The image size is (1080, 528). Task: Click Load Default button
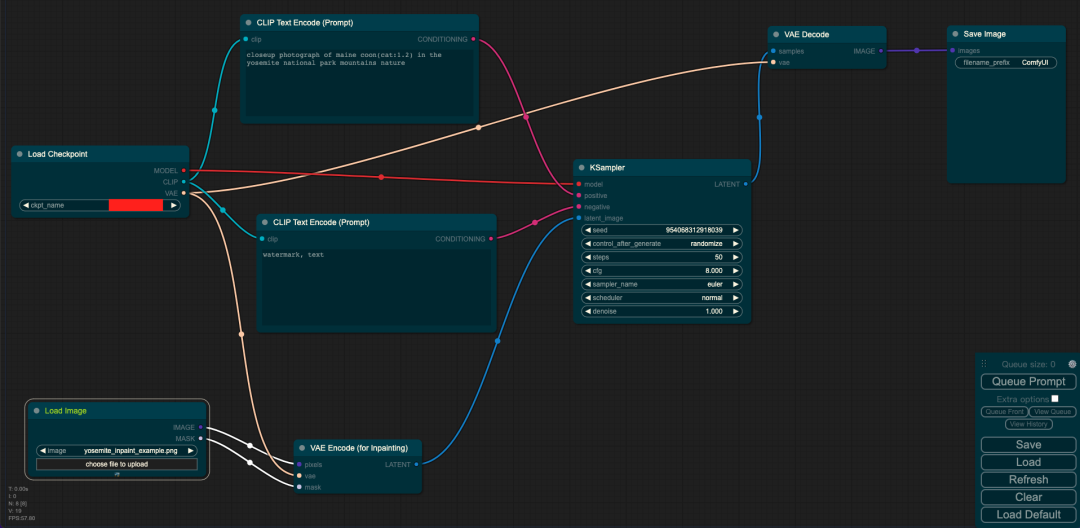(x=1028, y=514)
